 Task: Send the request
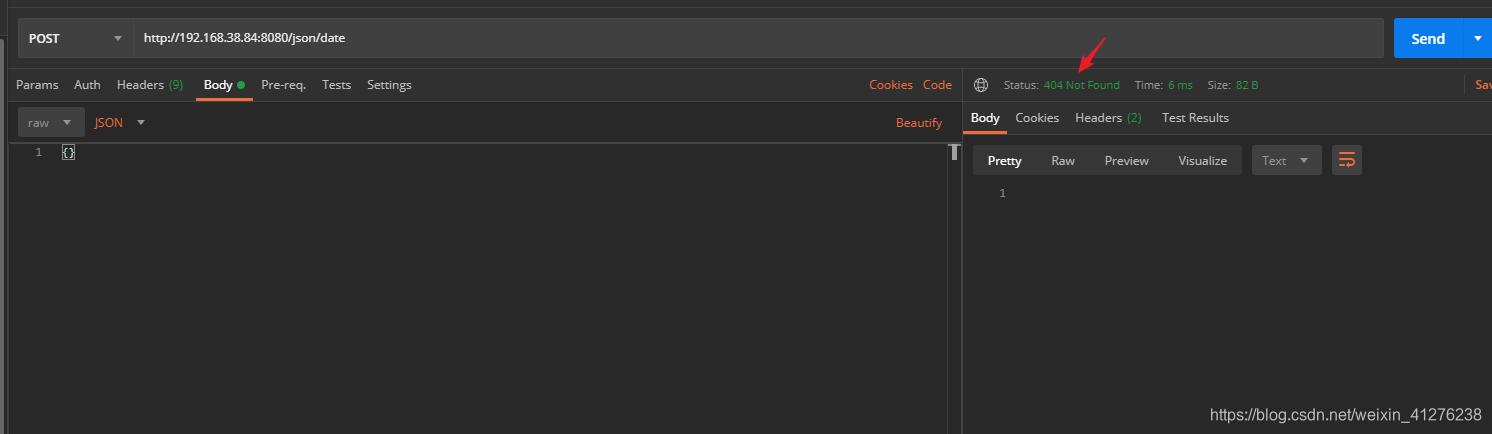[x=1427, y=38]
